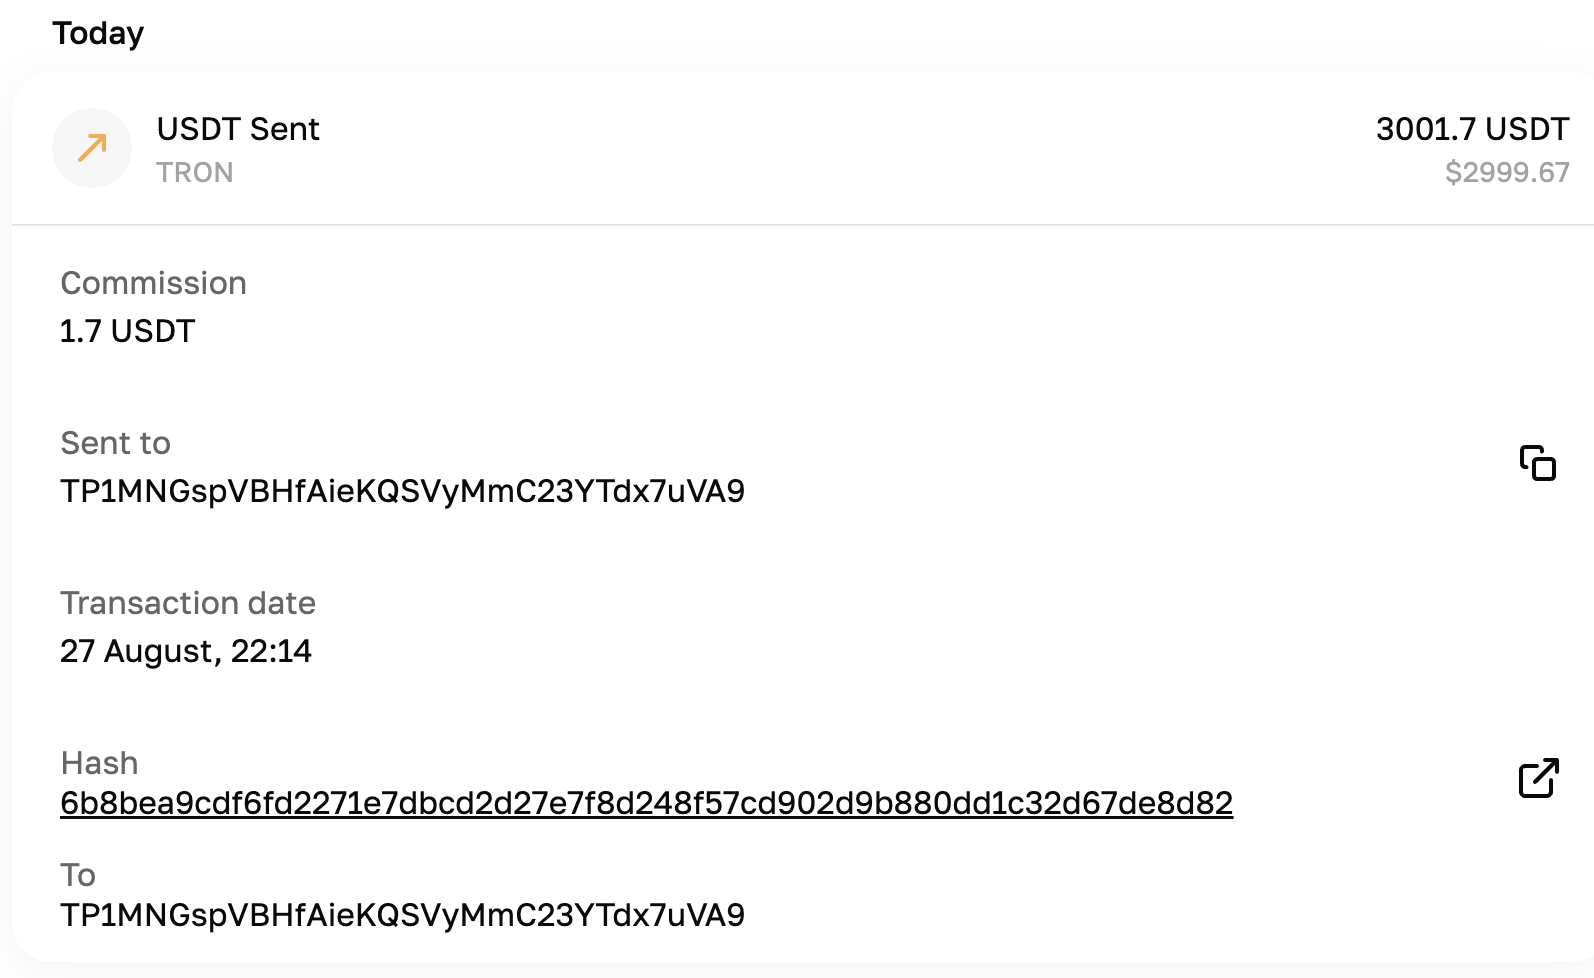Viewport: 1594px width, 978px height.
Task: Select the address under To label
Action: (402, 915)
